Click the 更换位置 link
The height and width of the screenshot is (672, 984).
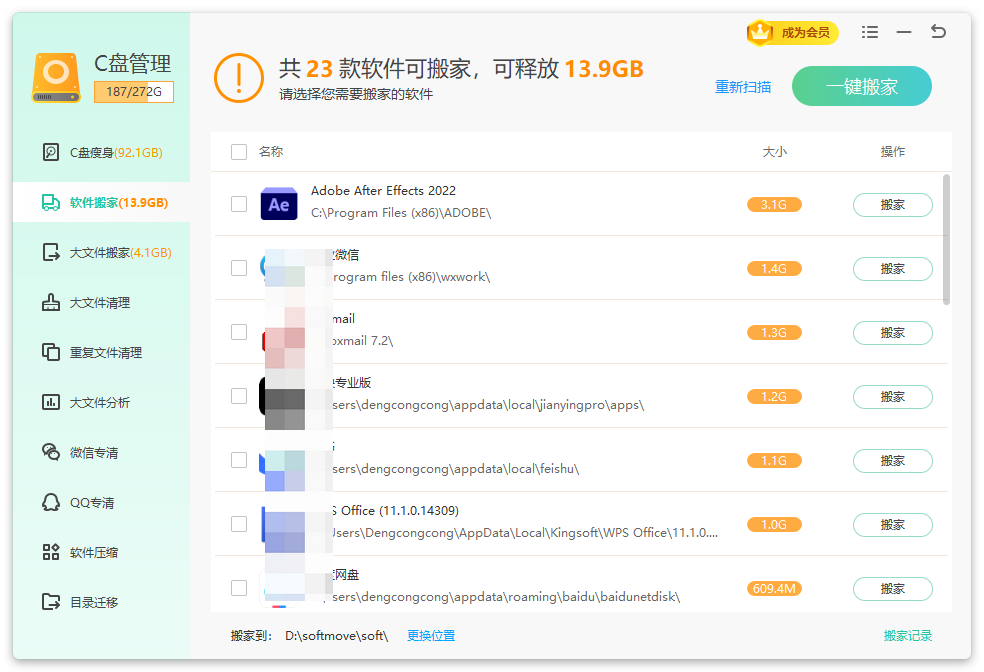tap(431, 636)
